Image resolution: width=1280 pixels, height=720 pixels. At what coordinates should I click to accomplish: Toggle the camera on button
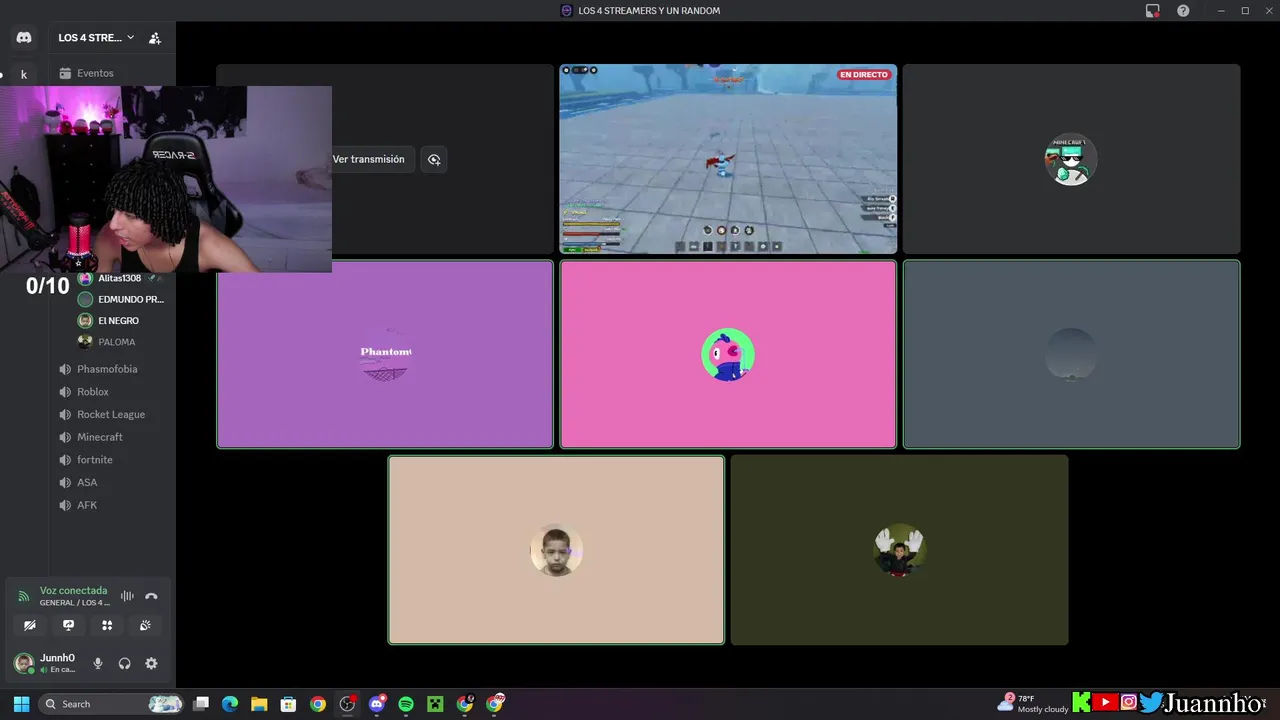(x=30, y=625)
